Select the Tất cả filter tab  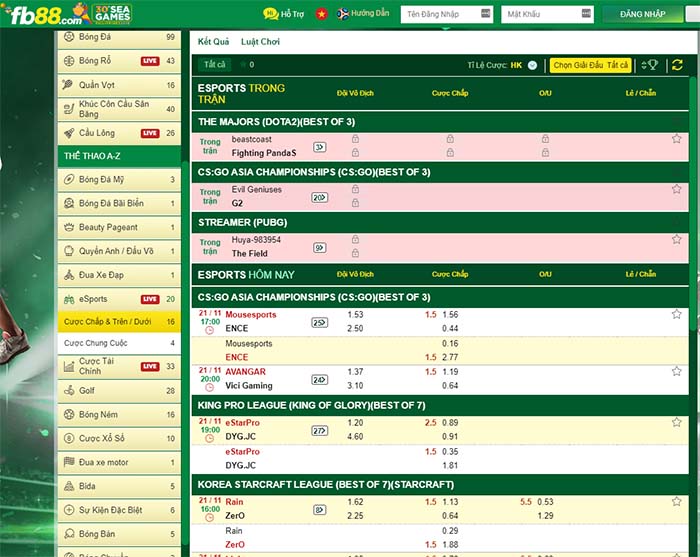point(215,65)
